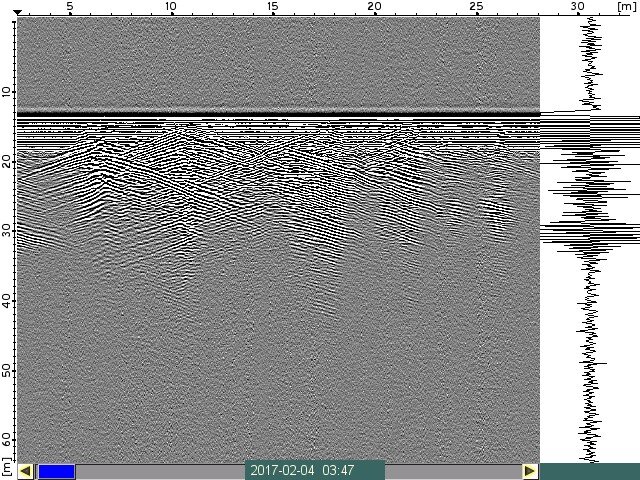Click the thick black surface reflection band in the radargram
The image size is (640, 480).
click(x=279, y=115)
